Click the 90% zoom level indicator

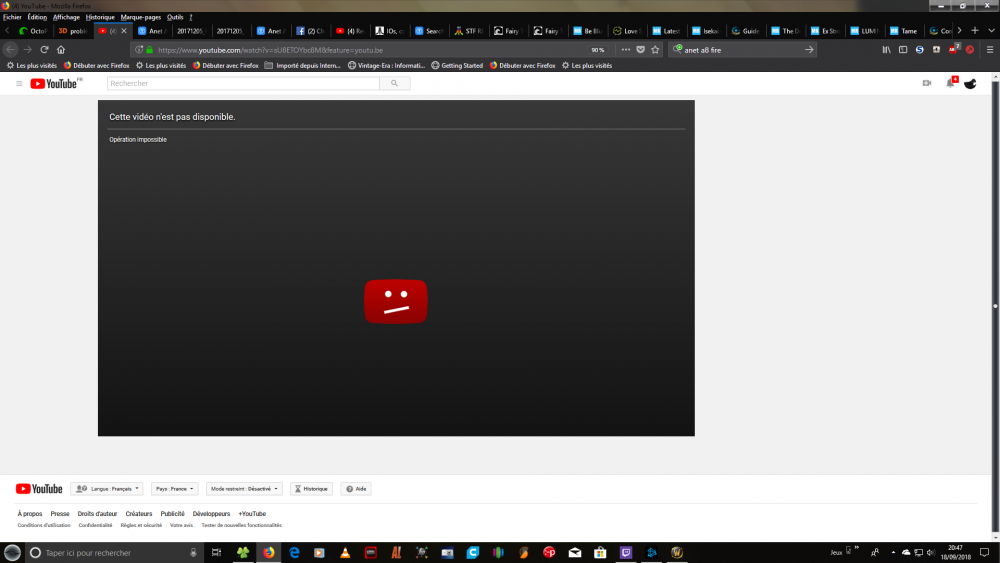[x=598, y=50]
